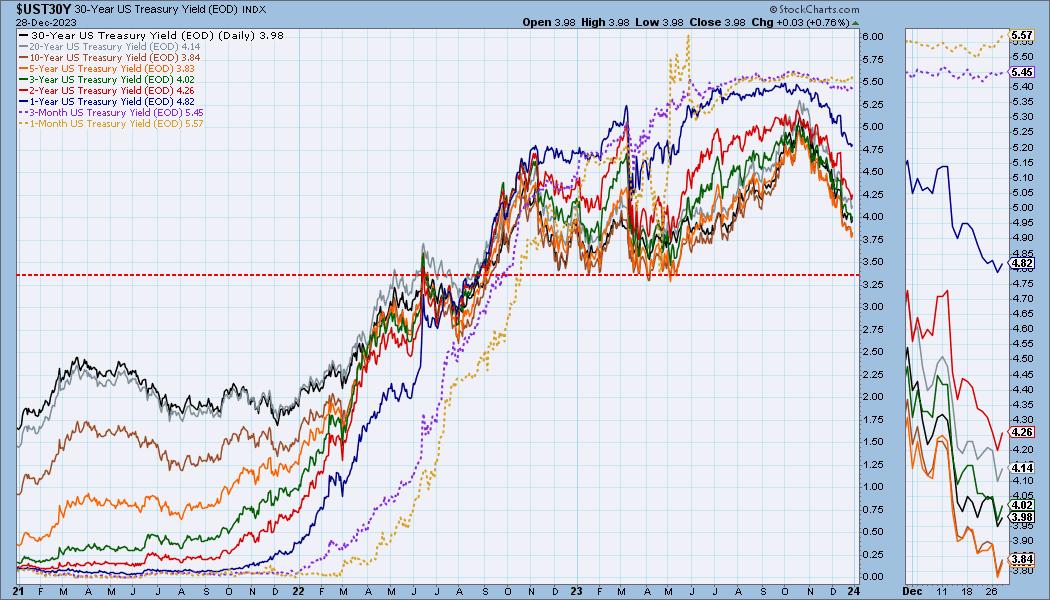1050x600 pixels.
Task: Click the 3.98 value tag on the right panel
Action: point(1022,517)
